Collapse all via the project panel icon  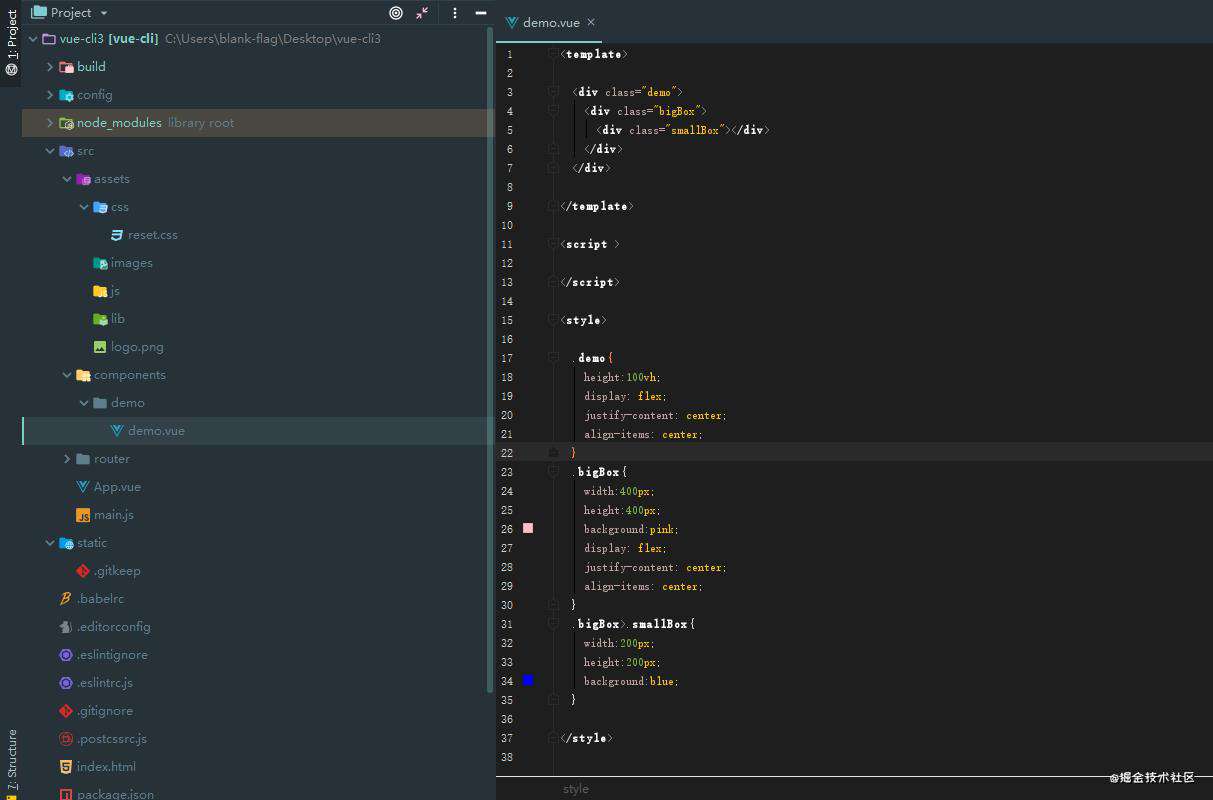422,13
